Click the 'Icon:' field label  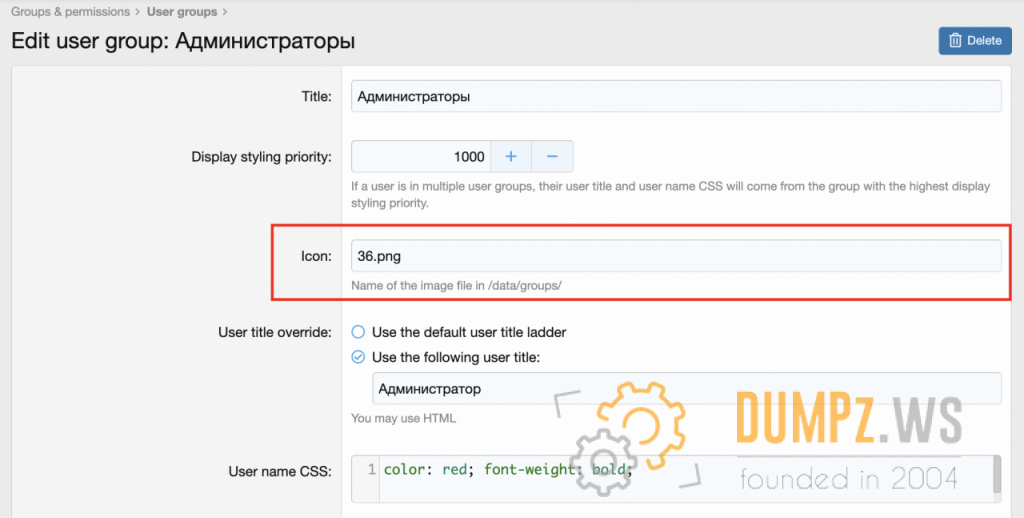316,256
